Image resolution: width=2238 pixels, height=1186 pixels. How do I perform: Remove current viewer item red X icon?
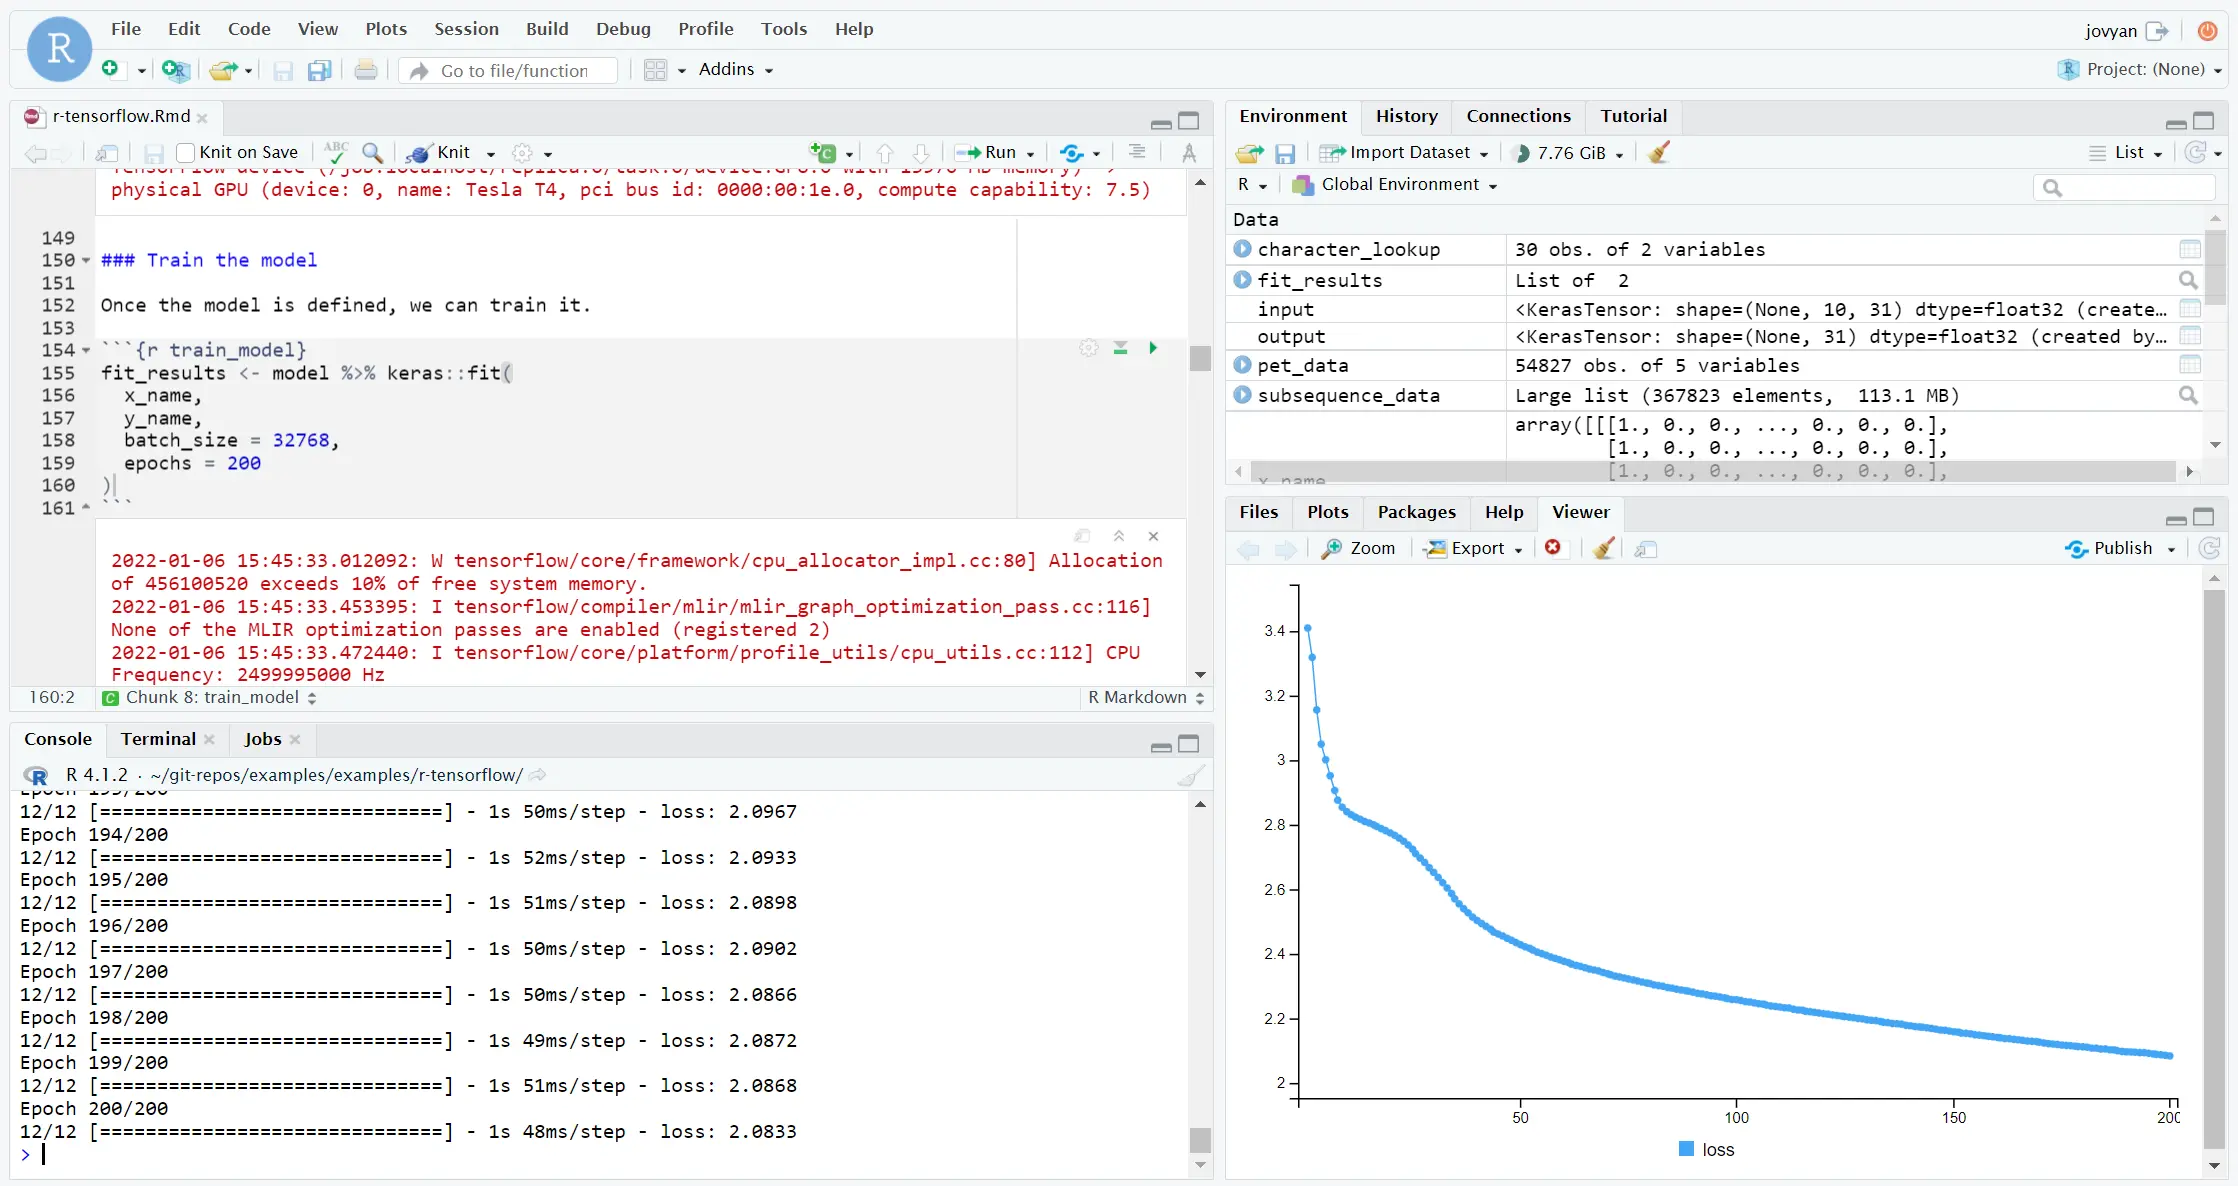[x=1553, y=547]
